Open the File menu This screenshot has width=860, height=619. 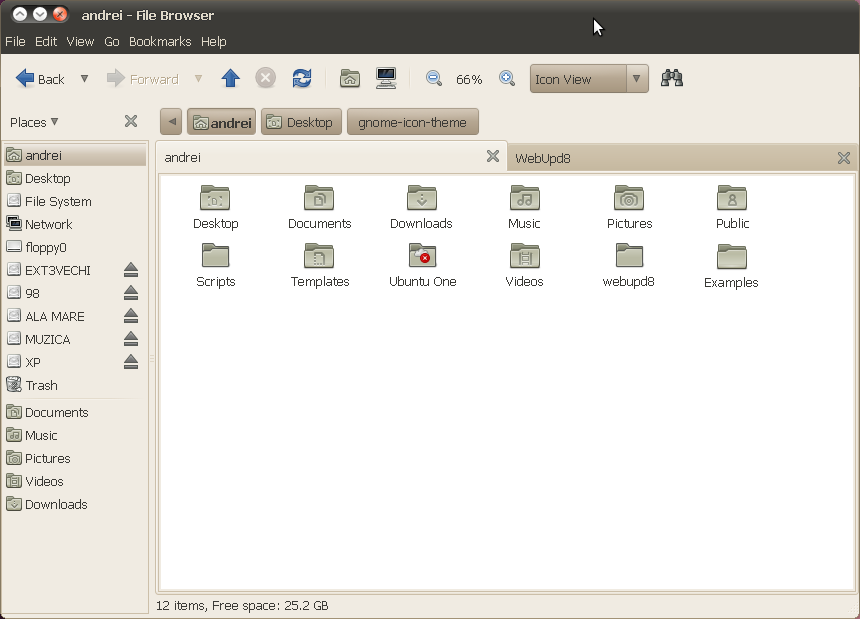pyautogui.click(x=15, y=42)
